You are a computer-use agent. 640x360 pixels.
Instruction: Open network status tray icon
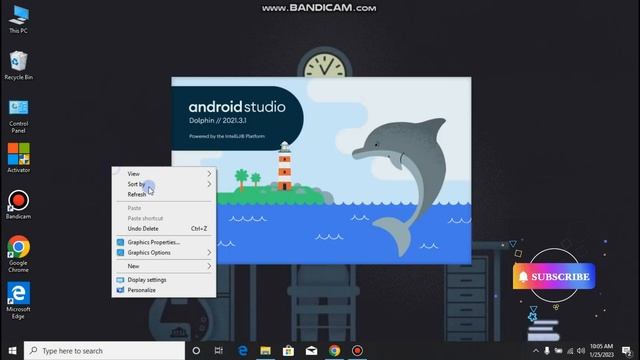[x=570, y=351]
